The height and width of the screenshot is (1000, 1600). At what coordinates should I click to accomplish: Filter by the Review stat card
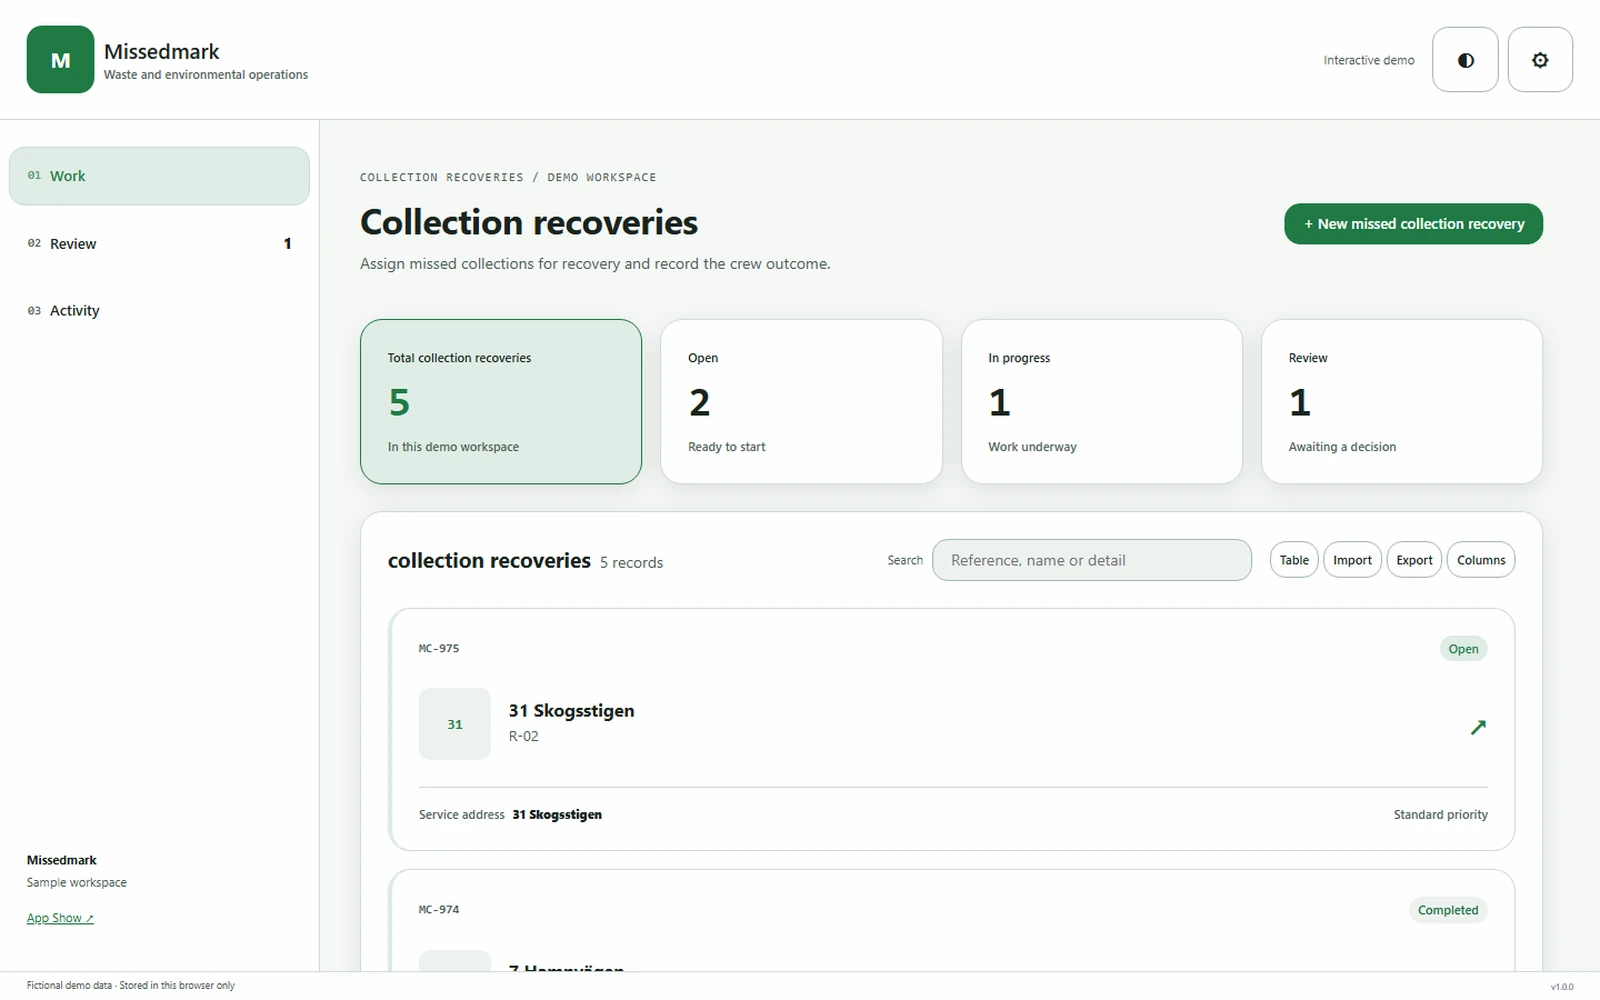click(x=1402, y=402)
